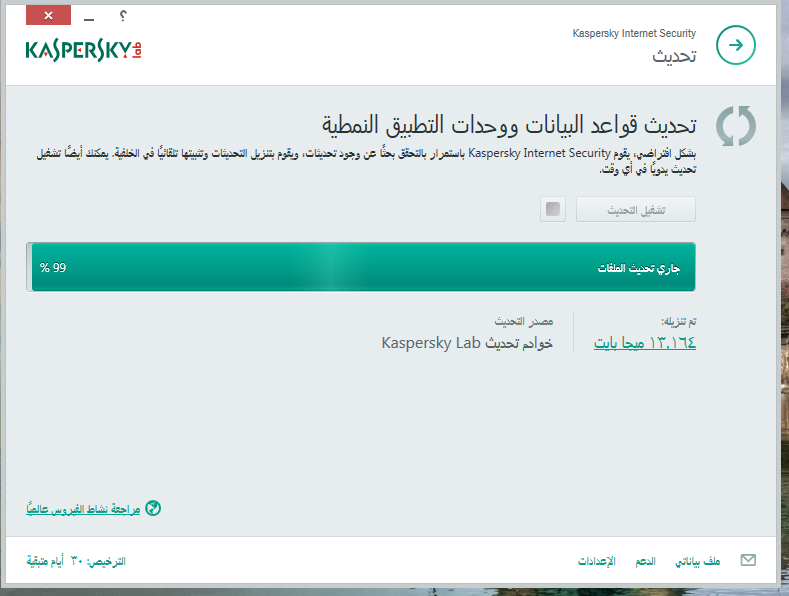Click the Kaspersky Lab logo

[84, 50]
